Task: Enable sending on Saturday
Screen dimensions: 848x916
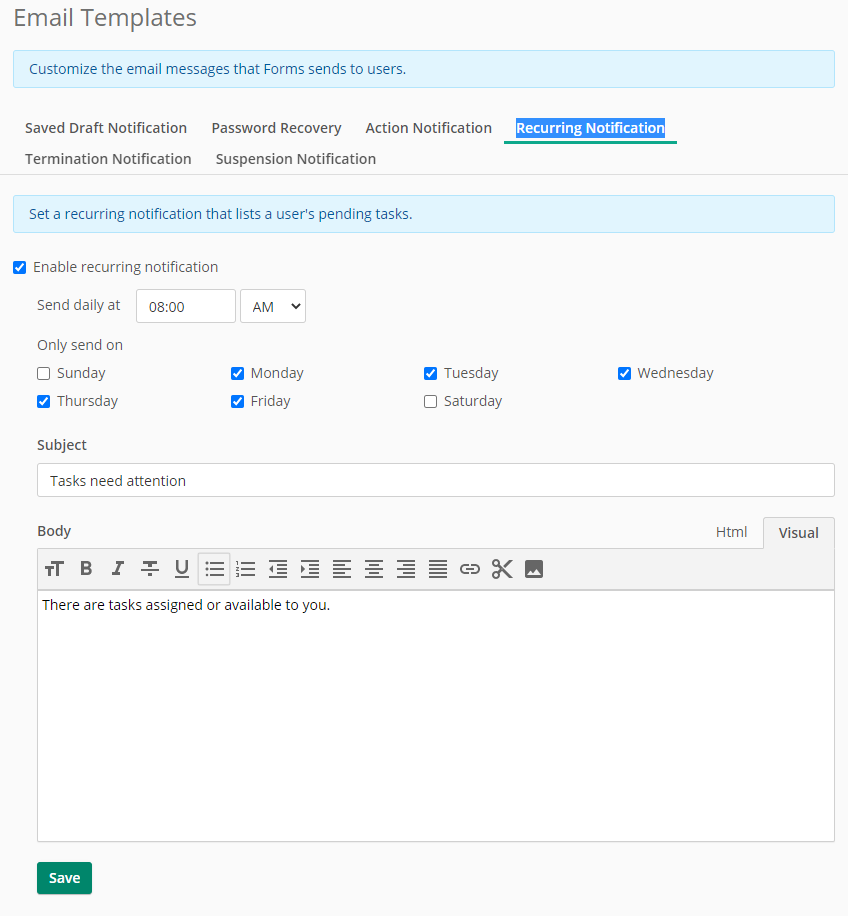Action: point(430,401)
